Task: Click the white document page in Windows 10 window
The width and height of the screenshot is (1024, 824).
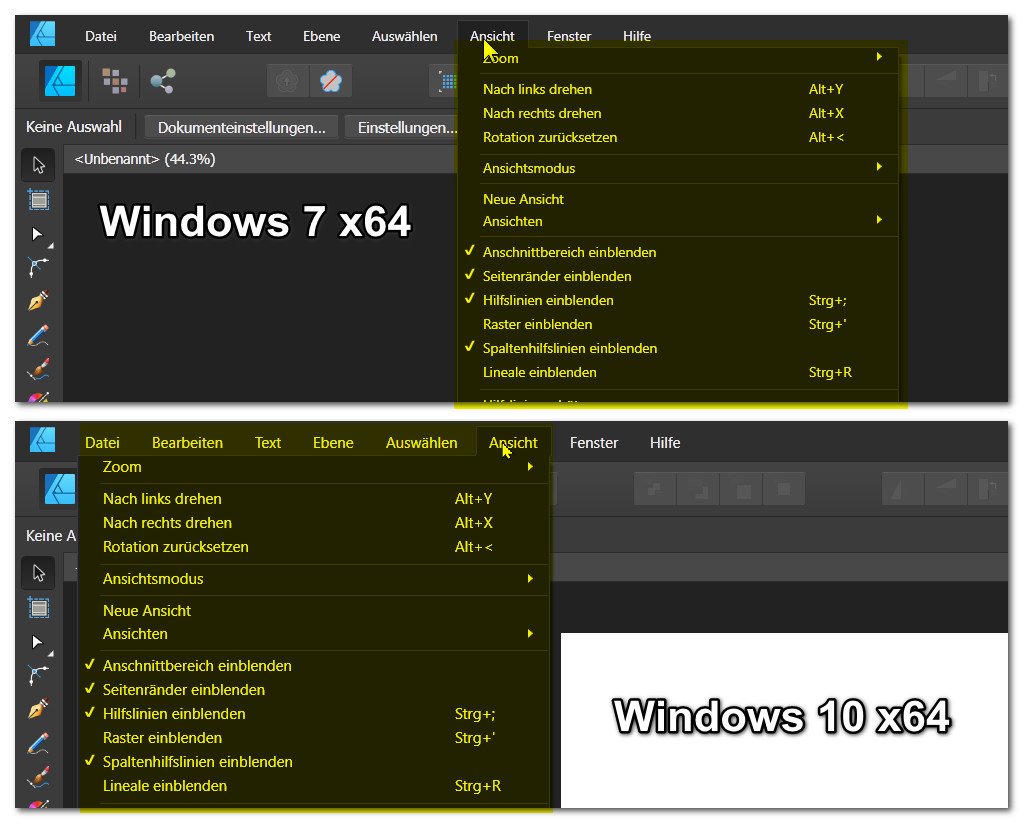Action: [784, 720]
